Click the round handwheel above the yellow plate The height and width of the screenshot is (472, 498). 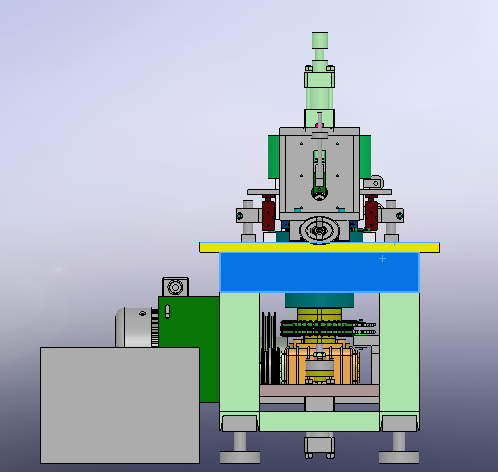tap(319, 230)
